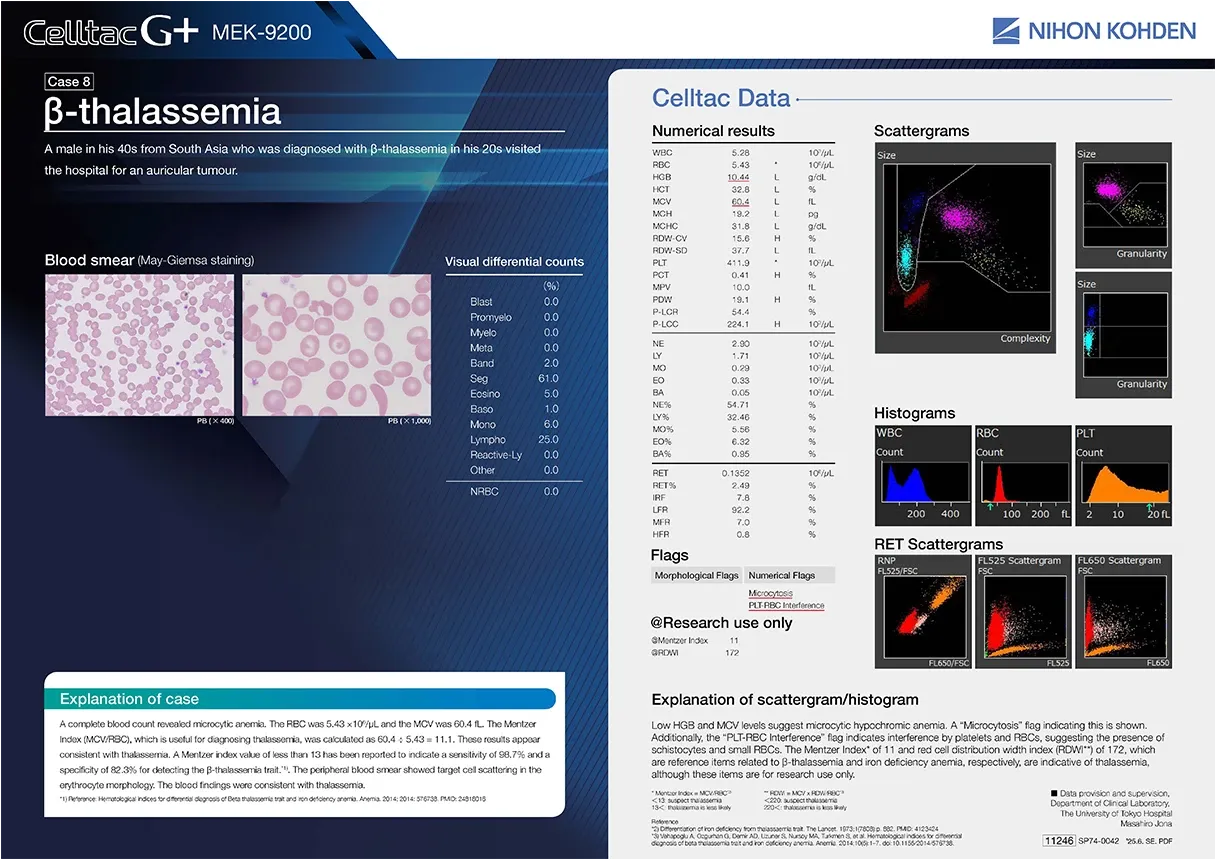Open the orange PLT histogram

(x=1123, y=476)
